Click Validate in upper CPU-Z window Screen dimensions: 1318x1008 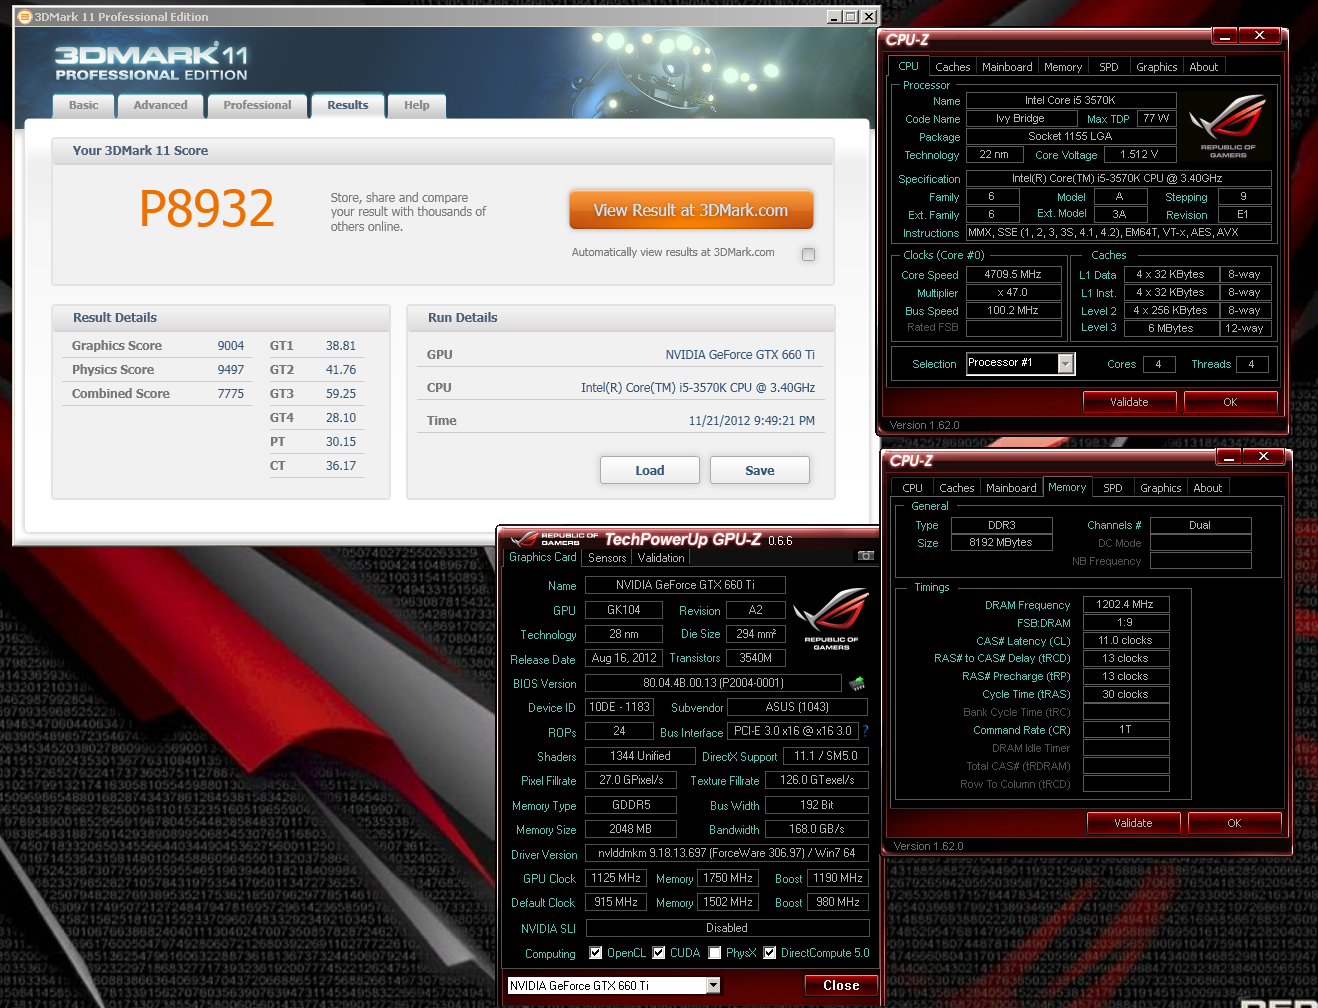click(x=1129, y=402)
